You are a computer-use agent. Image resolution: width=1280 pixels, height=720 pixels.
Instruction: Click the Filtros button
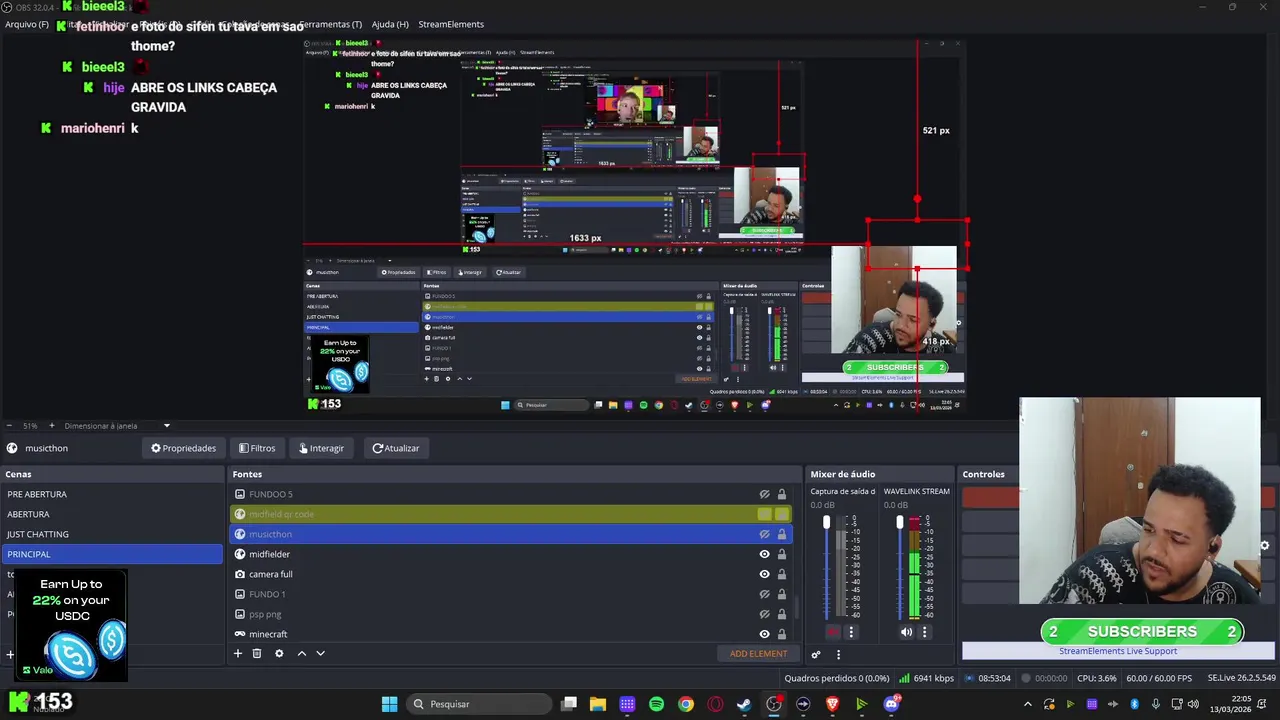(257, 448)
